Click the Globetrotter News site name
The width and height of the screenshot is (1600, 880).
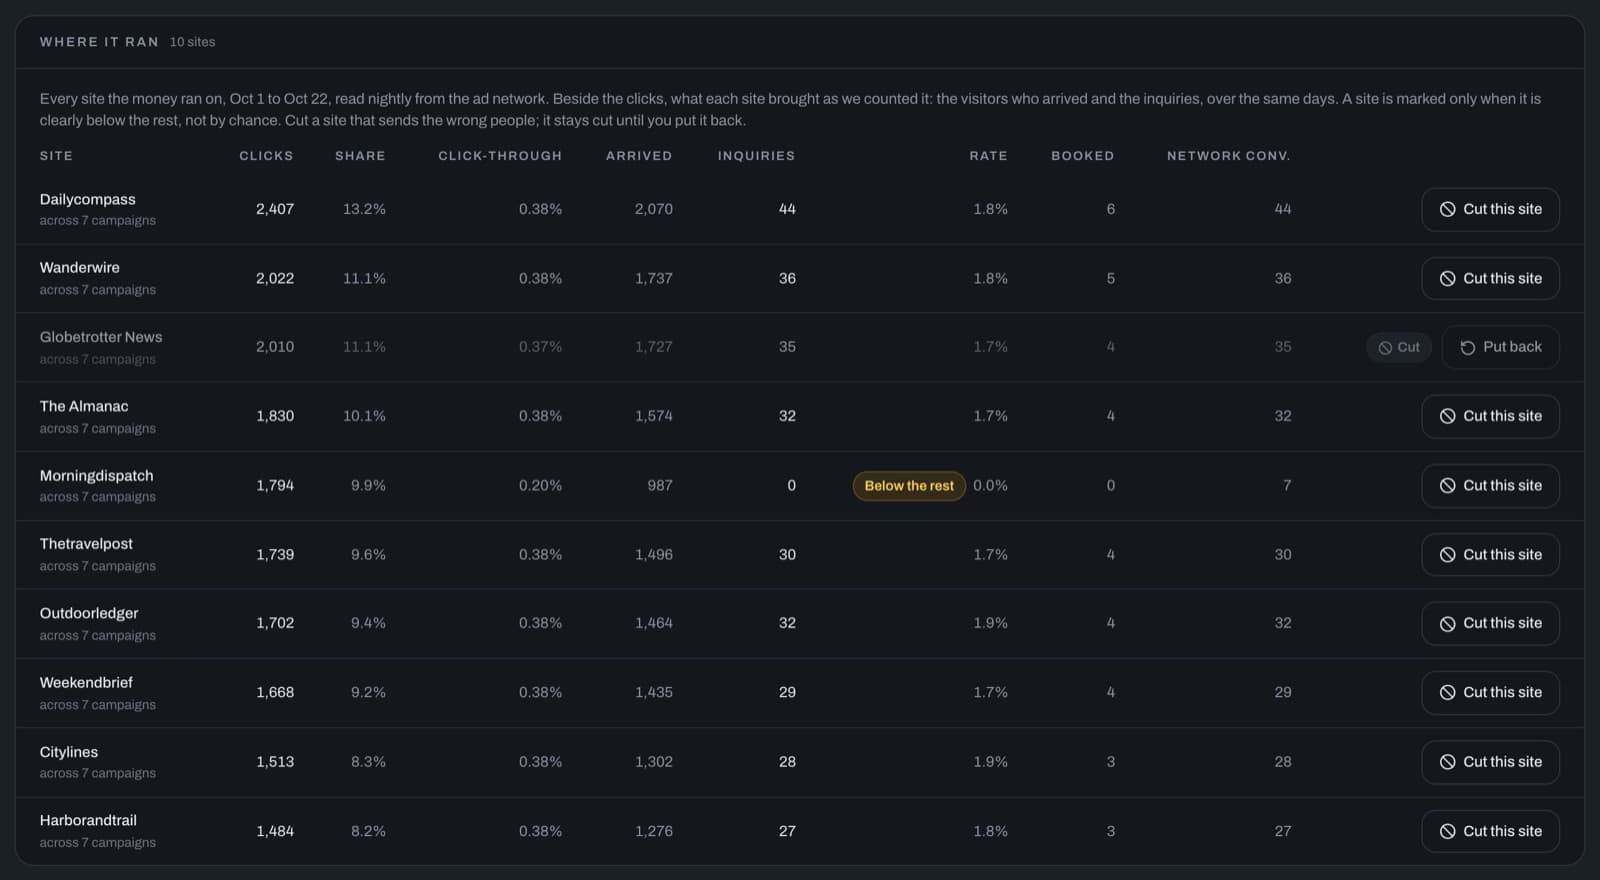[x=101, y=337]
